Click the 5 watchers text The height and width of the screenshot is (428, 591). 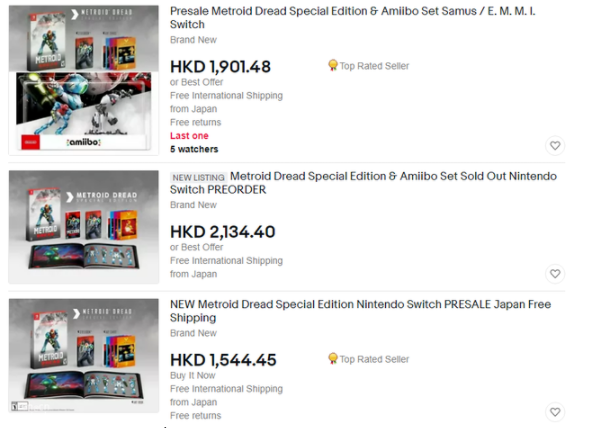pyautogui.click(x=194, y=149)
